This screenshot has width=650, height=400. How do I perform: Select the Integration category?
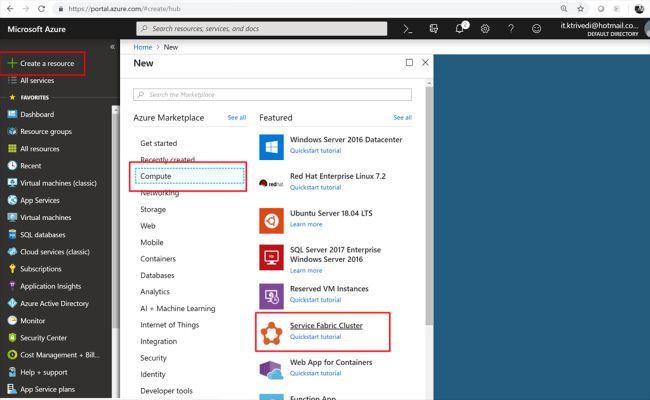[158, 342]
